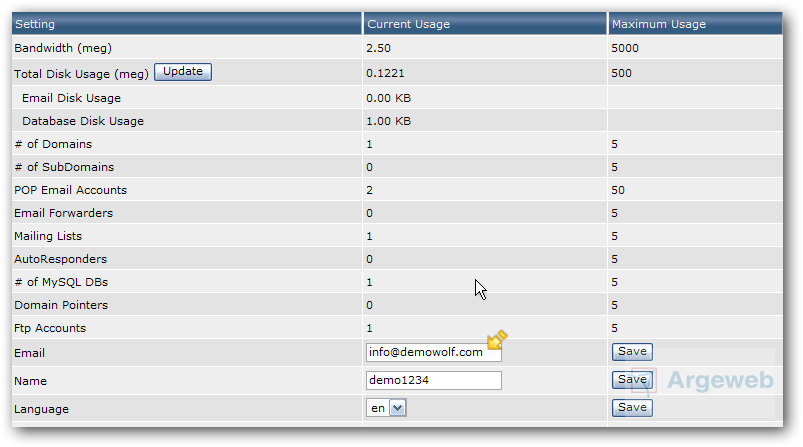Select the # of Domains label
The width and height of the screenshot is (803, 447).
tap(53, 144)
